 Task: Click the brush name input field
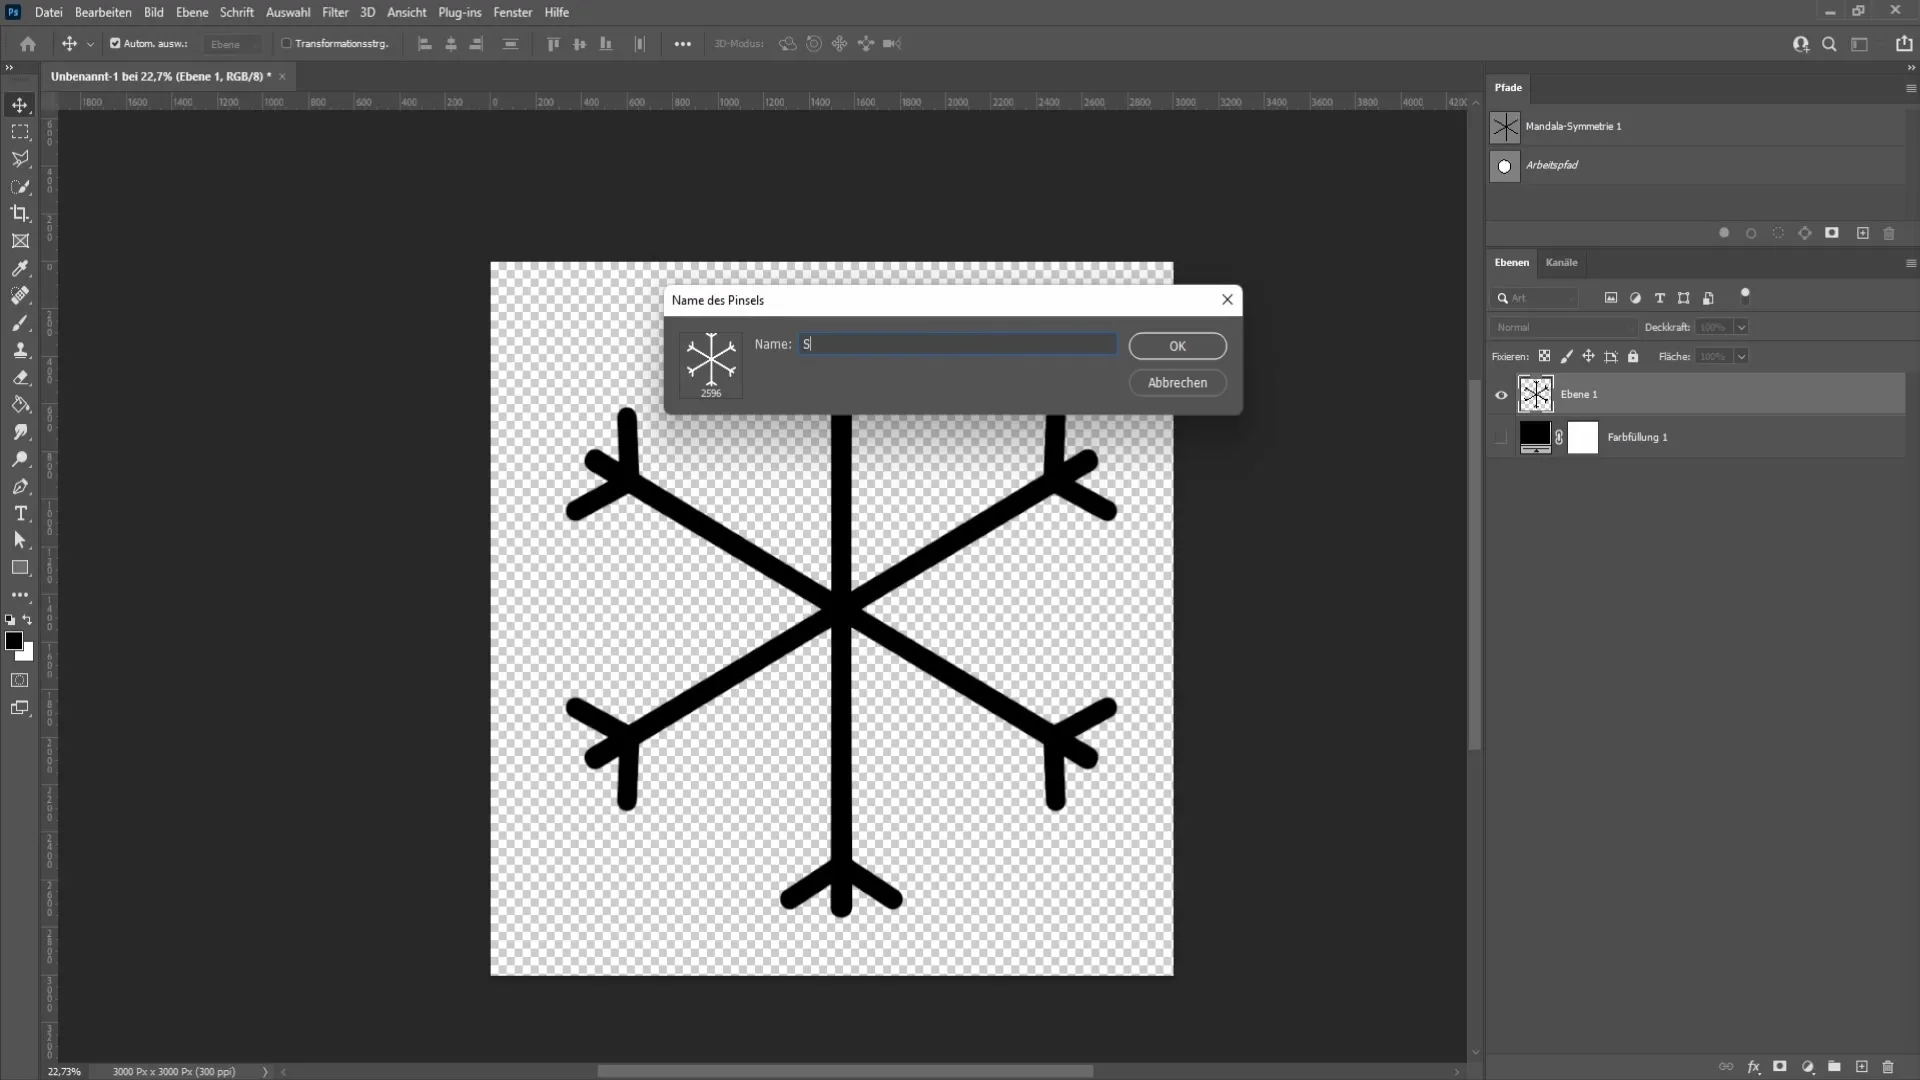pyautogui.click(x=959, y=344)
